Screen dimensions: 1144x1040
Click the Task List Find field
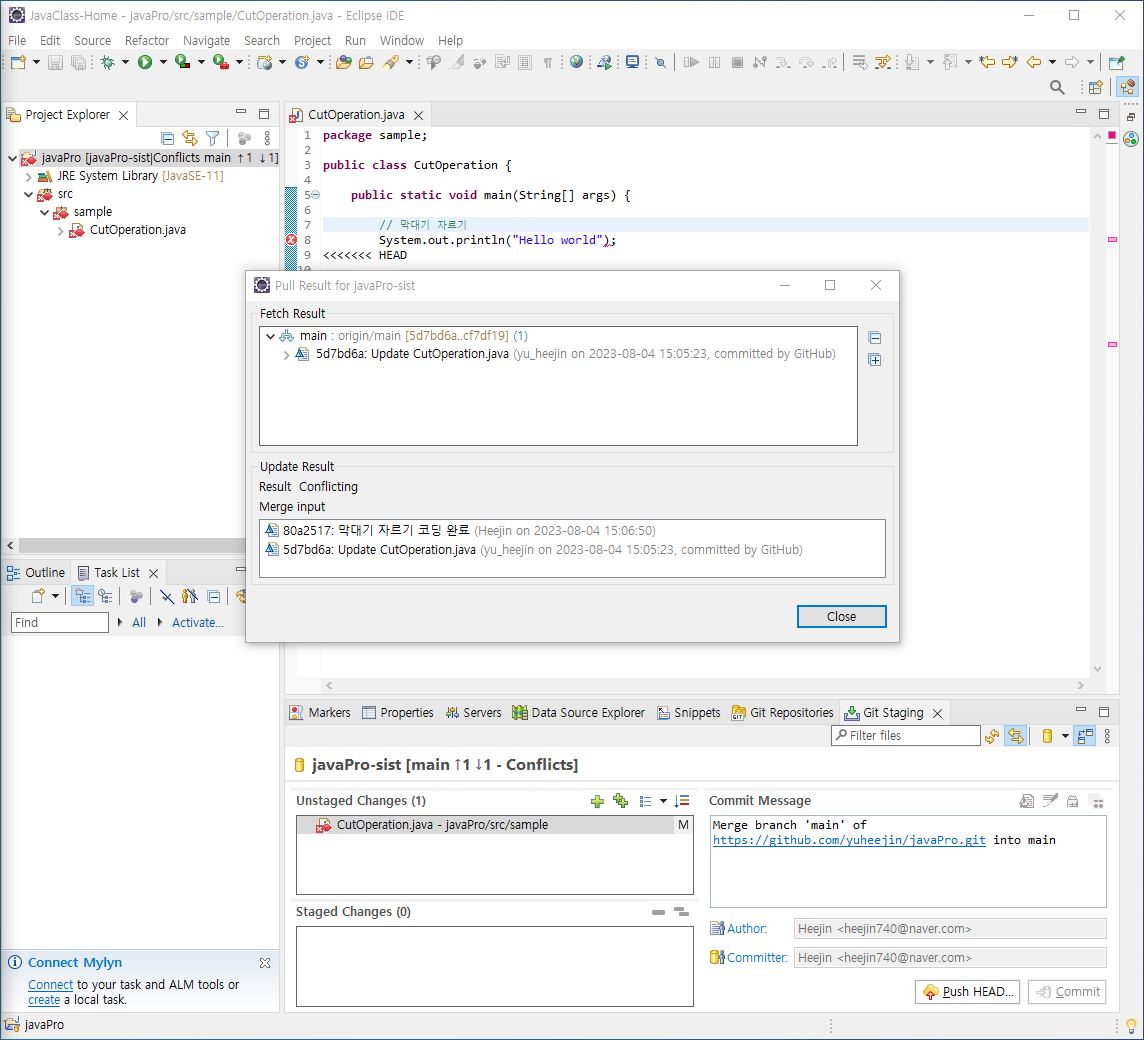[60, 623]
